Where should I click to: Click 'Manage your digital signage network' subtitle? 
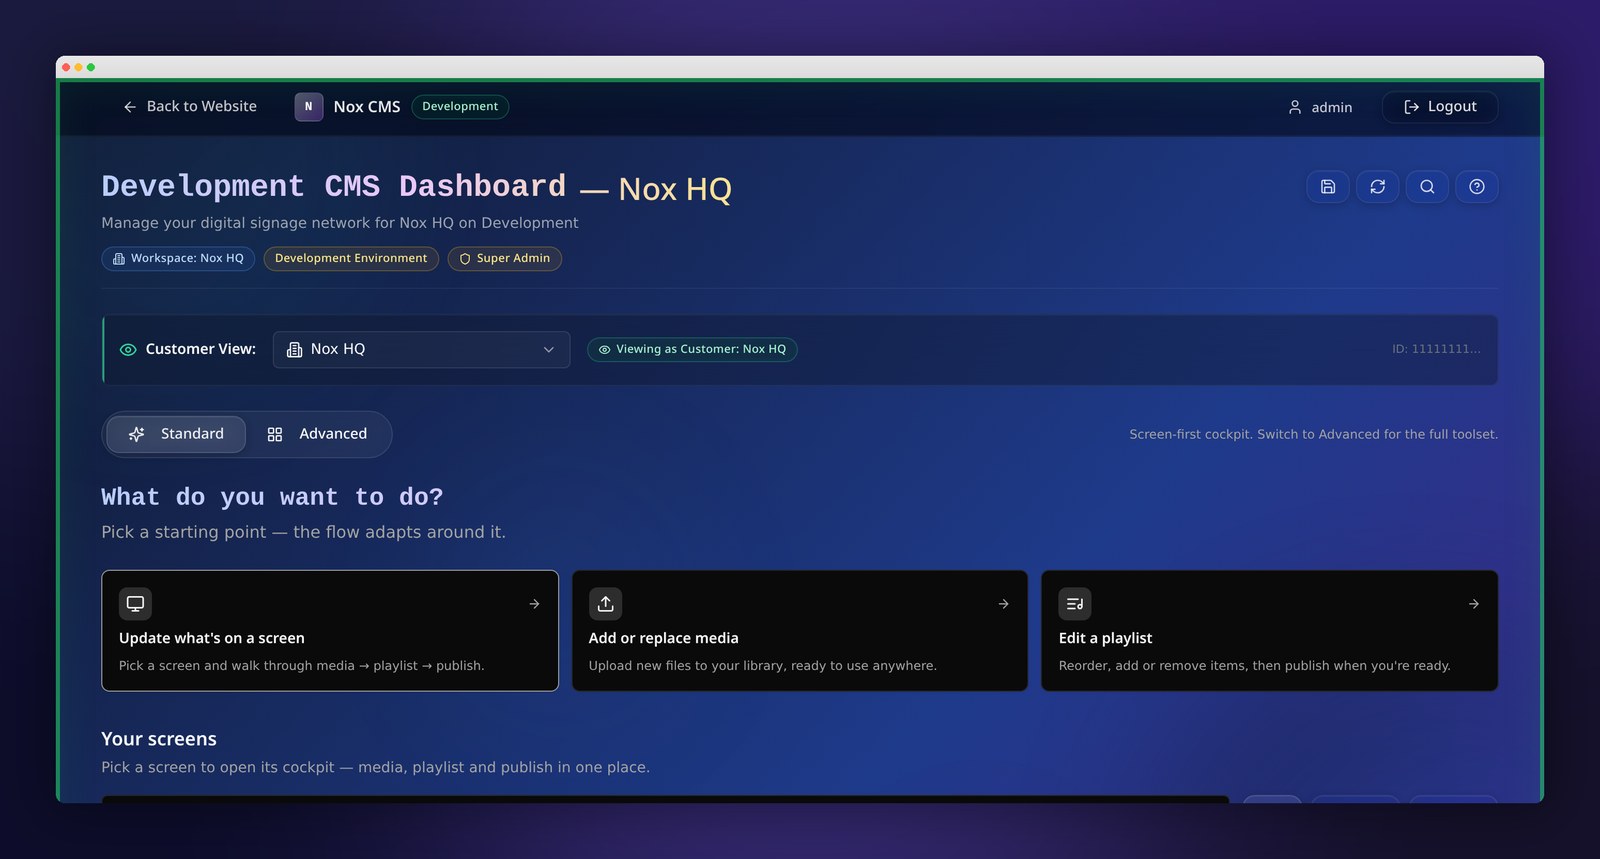pos(340,223)
